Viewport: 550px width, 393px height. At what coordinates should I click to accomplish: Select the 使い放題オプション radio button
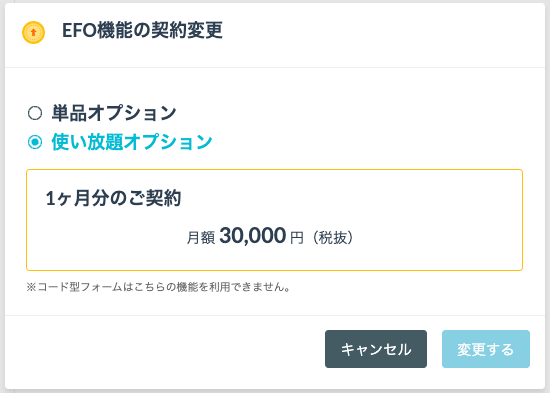tap(35, 142)
